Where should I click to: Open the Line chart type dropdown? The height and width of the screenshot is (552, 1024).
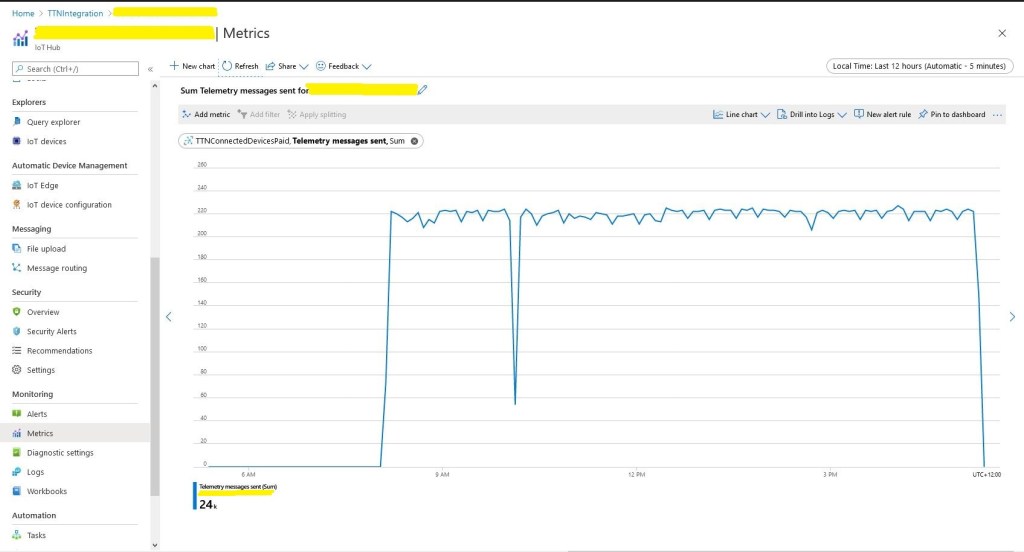(741, 115)
